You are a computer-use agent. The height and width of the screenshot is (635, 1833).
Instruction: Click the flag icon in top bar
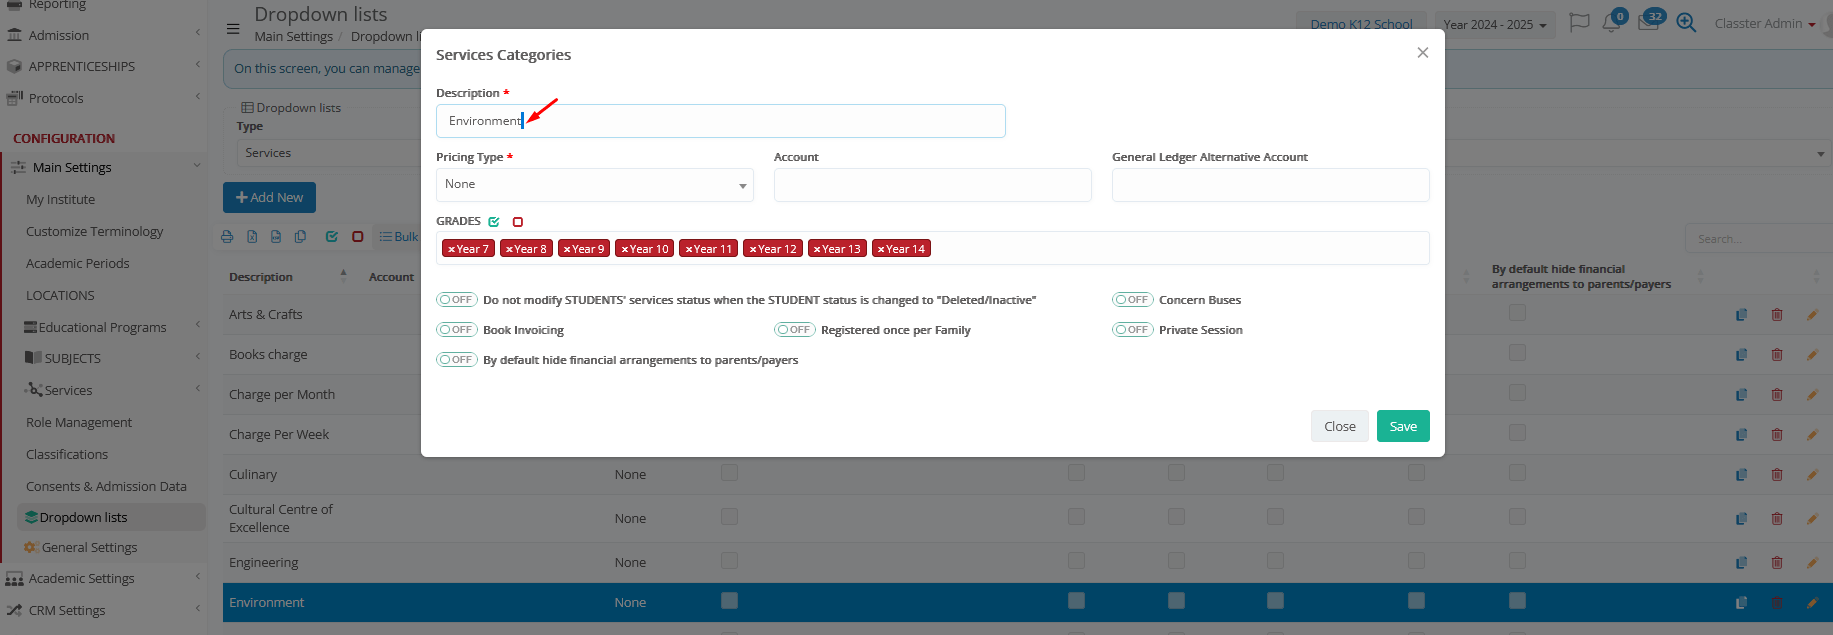click(1579, 23)
